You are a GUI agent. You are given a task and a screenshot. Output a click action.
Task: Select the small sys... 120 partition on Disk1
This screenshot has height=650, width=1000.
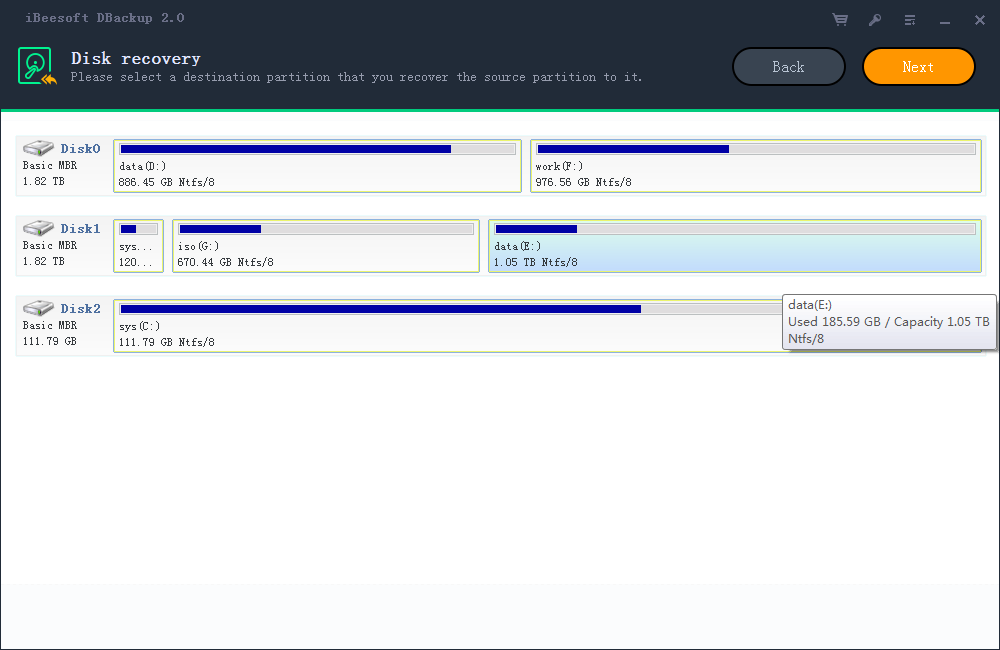coord(138,246)
